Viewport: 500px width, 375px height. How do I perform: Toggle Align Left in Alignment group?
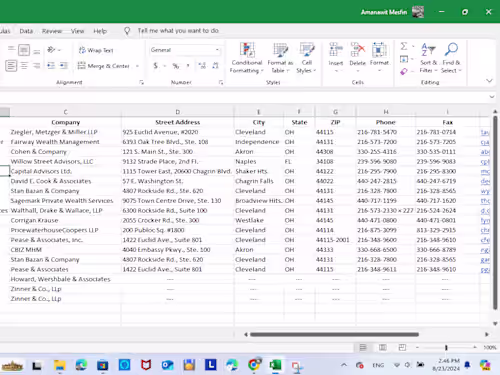[11, 66]
